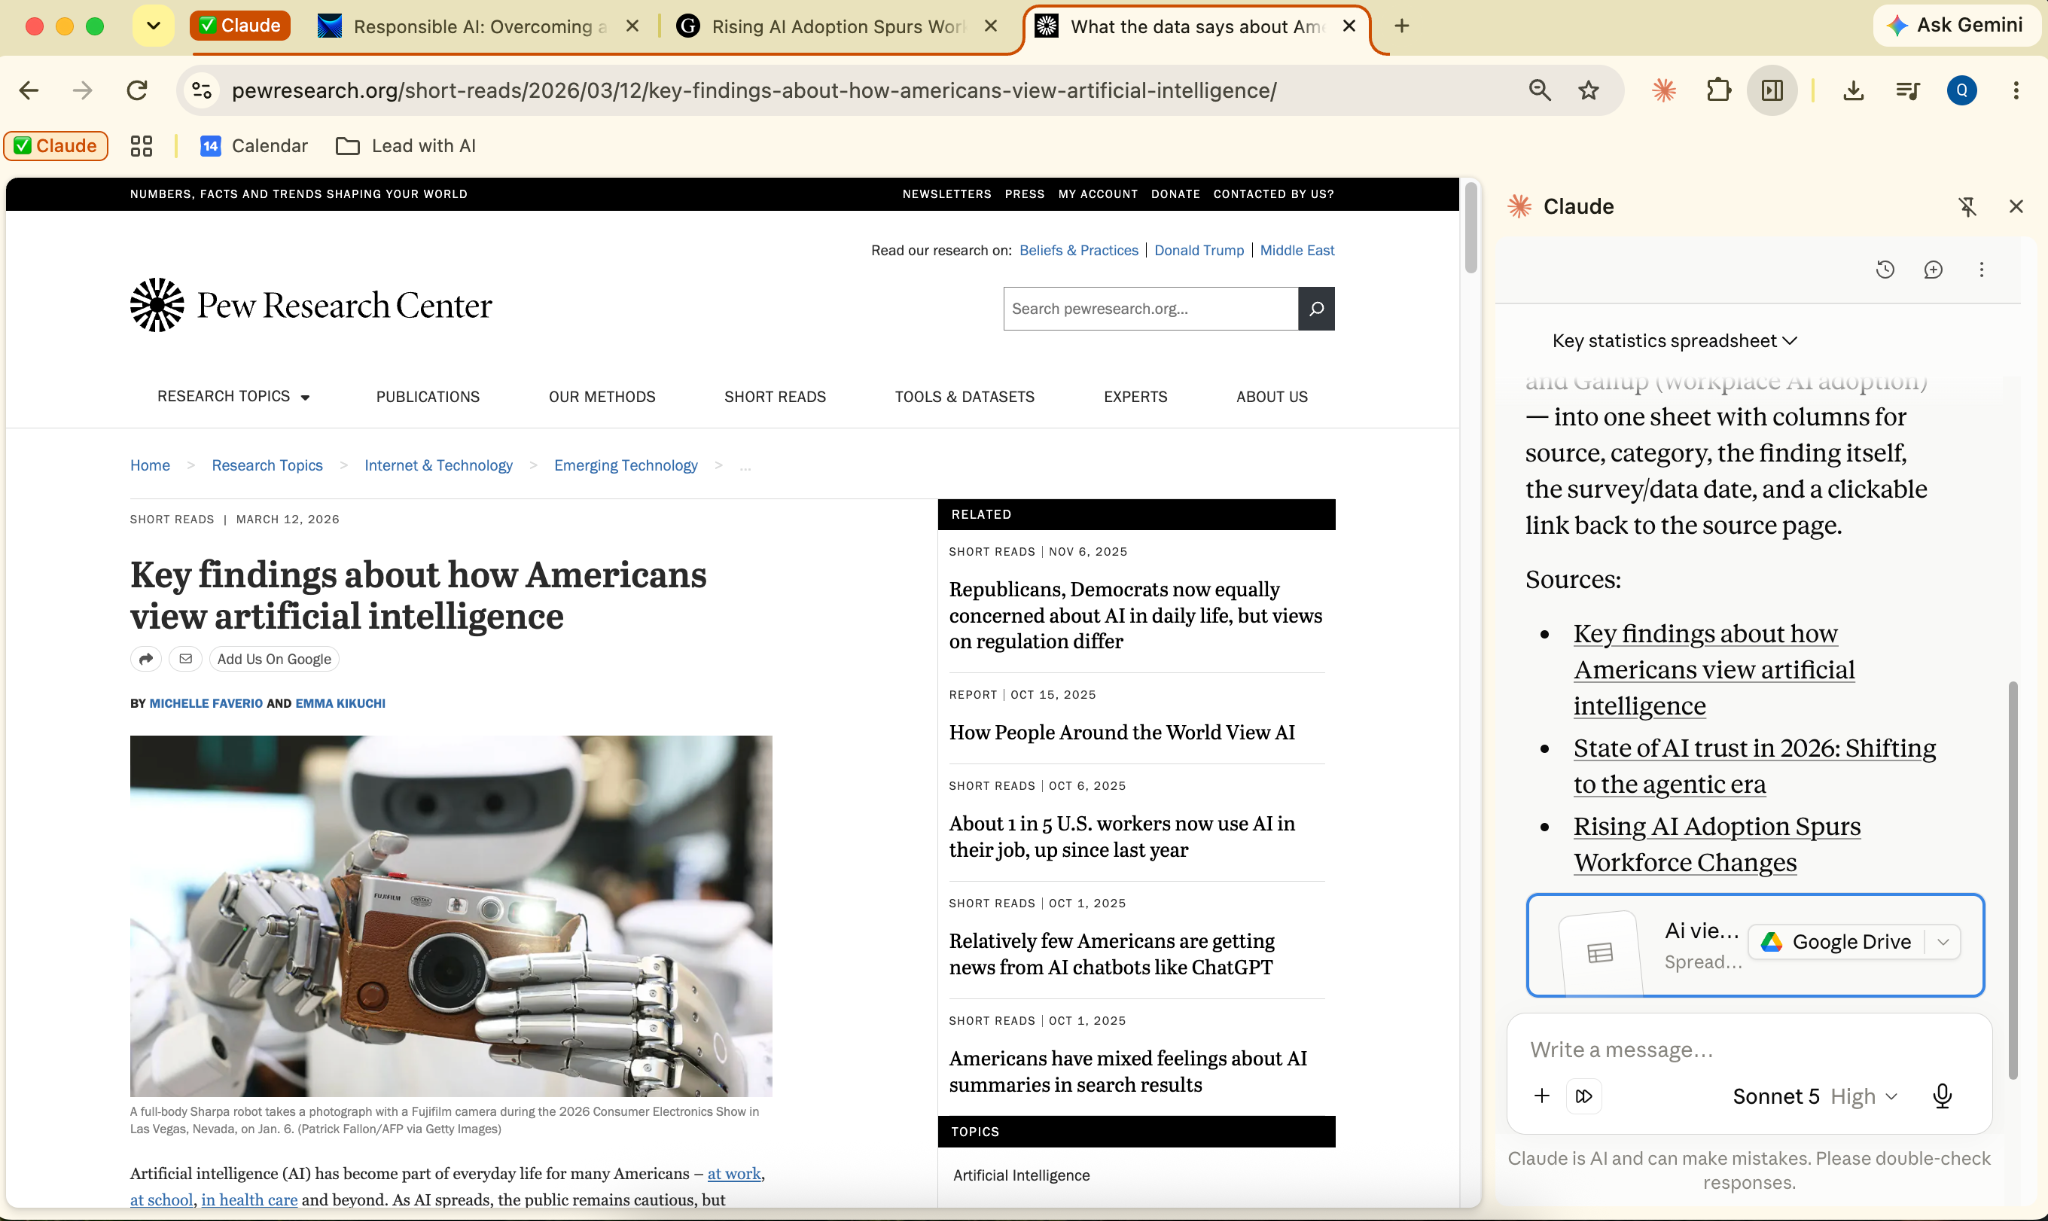Open the Calendar bookmark

(254, 146)
